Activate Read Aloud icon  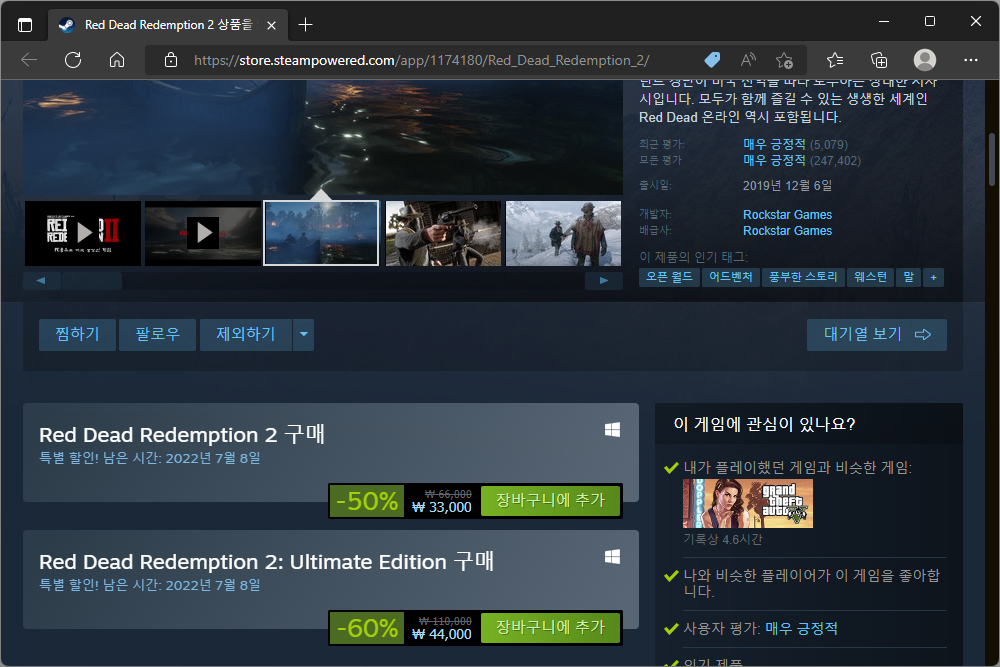(x=749, y=61)
